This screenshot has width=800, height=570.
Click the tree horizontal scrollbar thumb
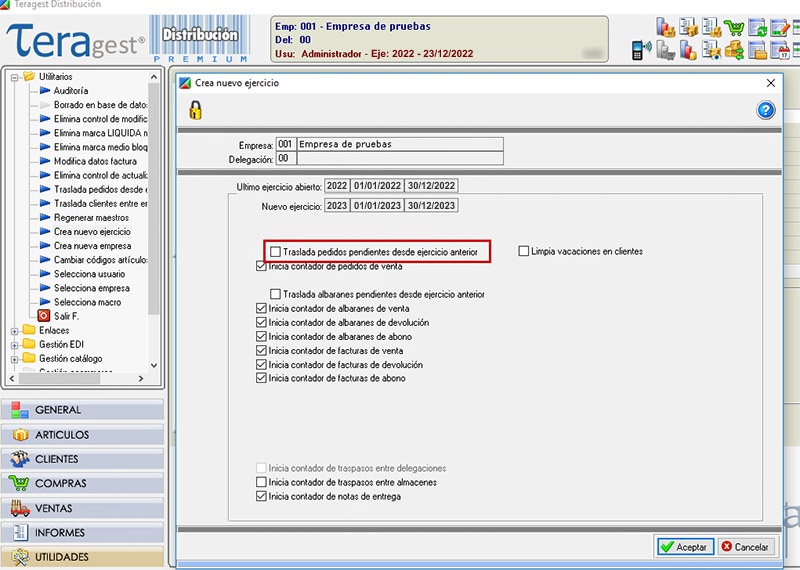pos(59,379)
